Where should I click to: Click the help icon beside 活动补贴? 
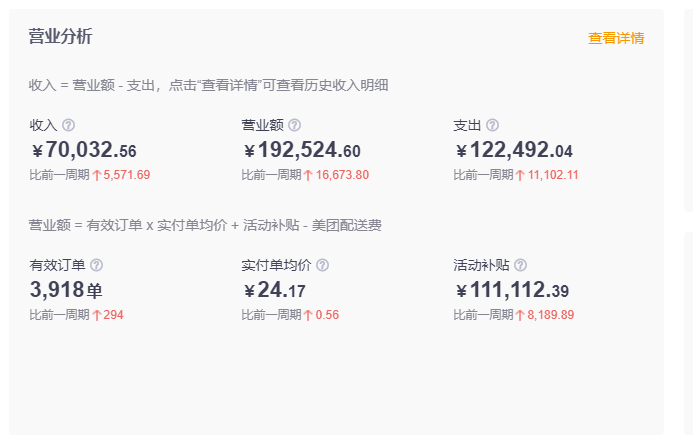coord(521,265)
